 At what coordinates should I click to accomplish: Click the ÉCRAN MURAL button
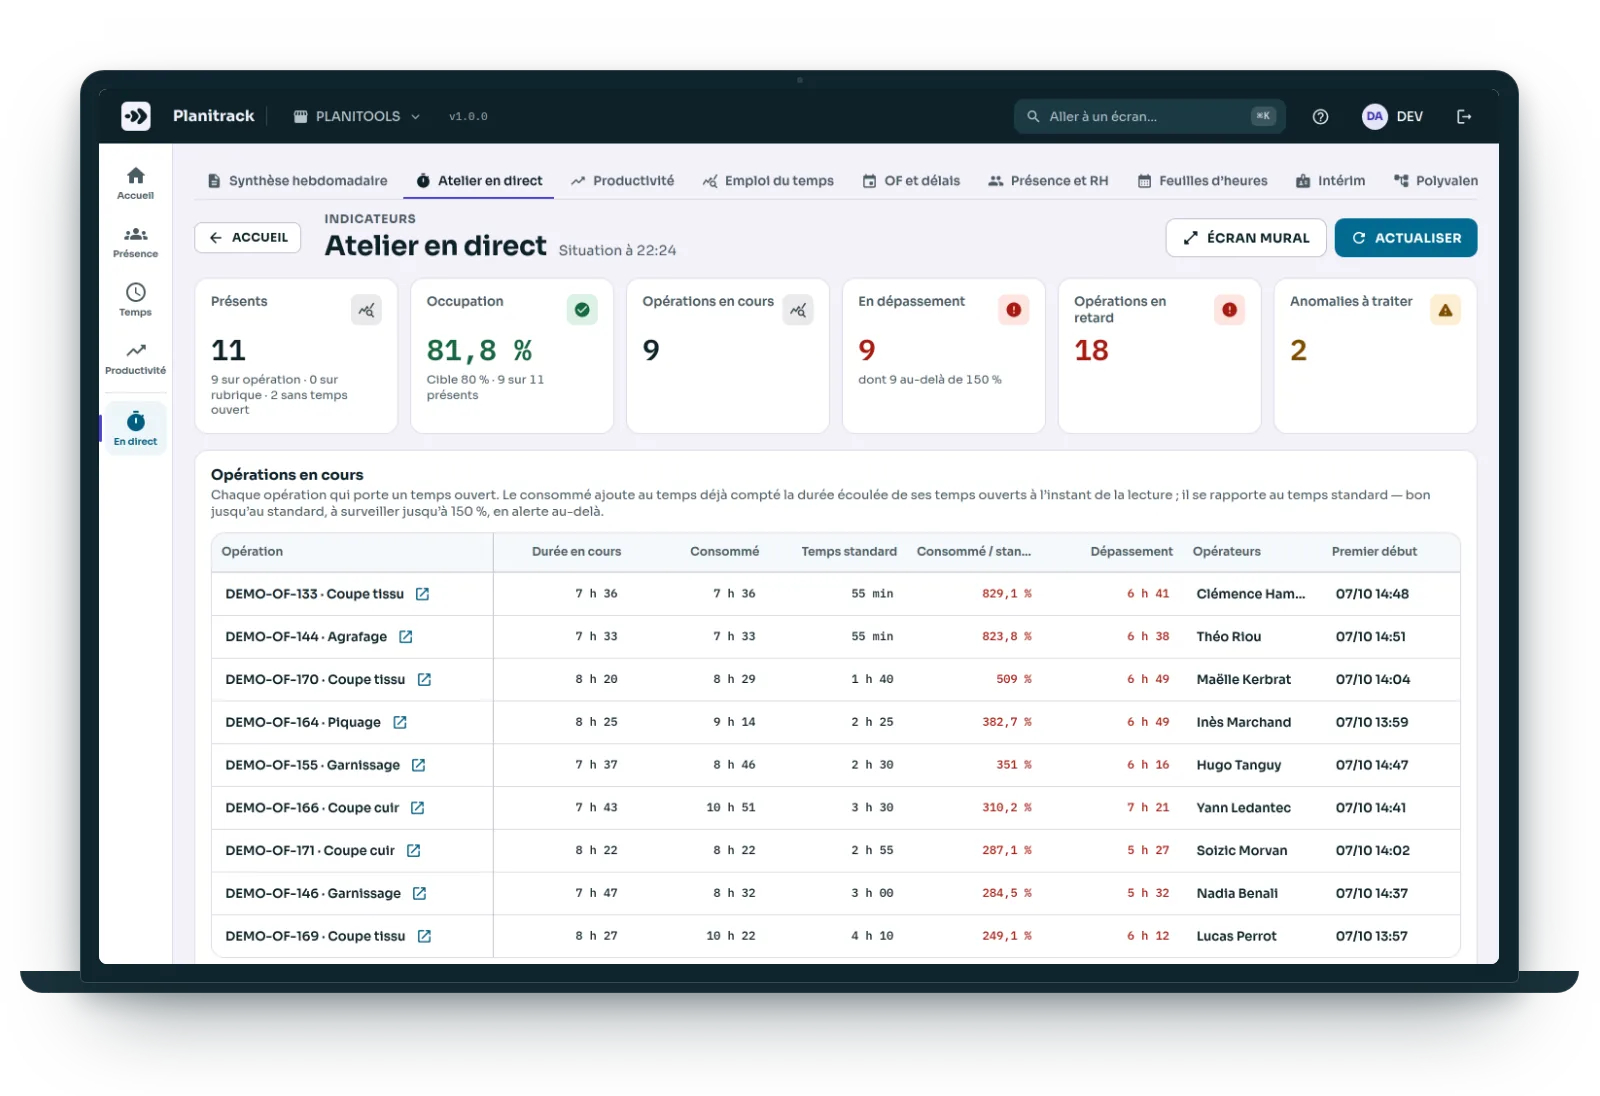tap(1246, 238)
